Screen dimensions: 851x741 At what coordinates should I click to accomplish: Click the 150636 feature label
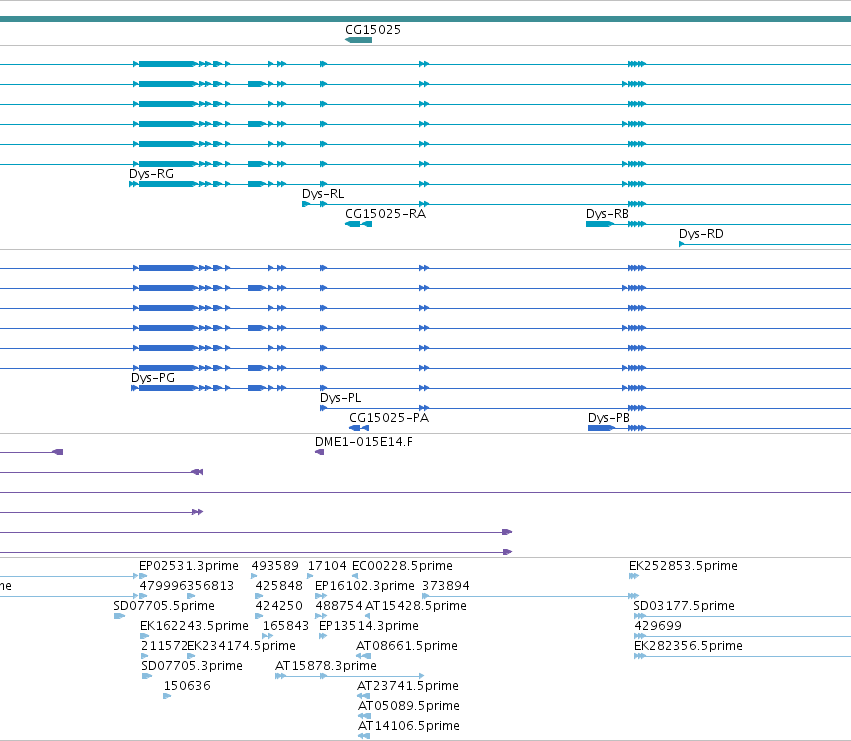(x=187, y=686)
